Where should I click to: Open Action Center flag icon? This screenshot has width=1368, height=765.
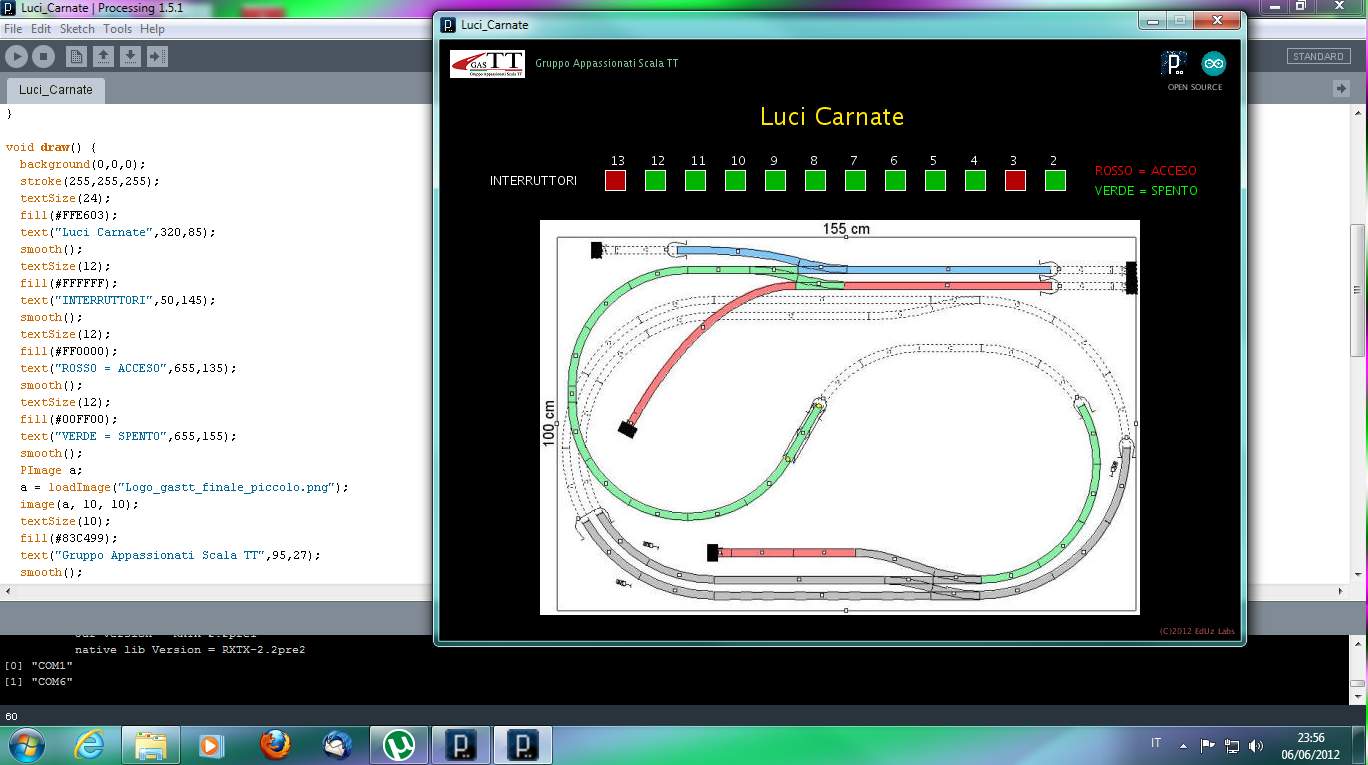point(1207,746)
